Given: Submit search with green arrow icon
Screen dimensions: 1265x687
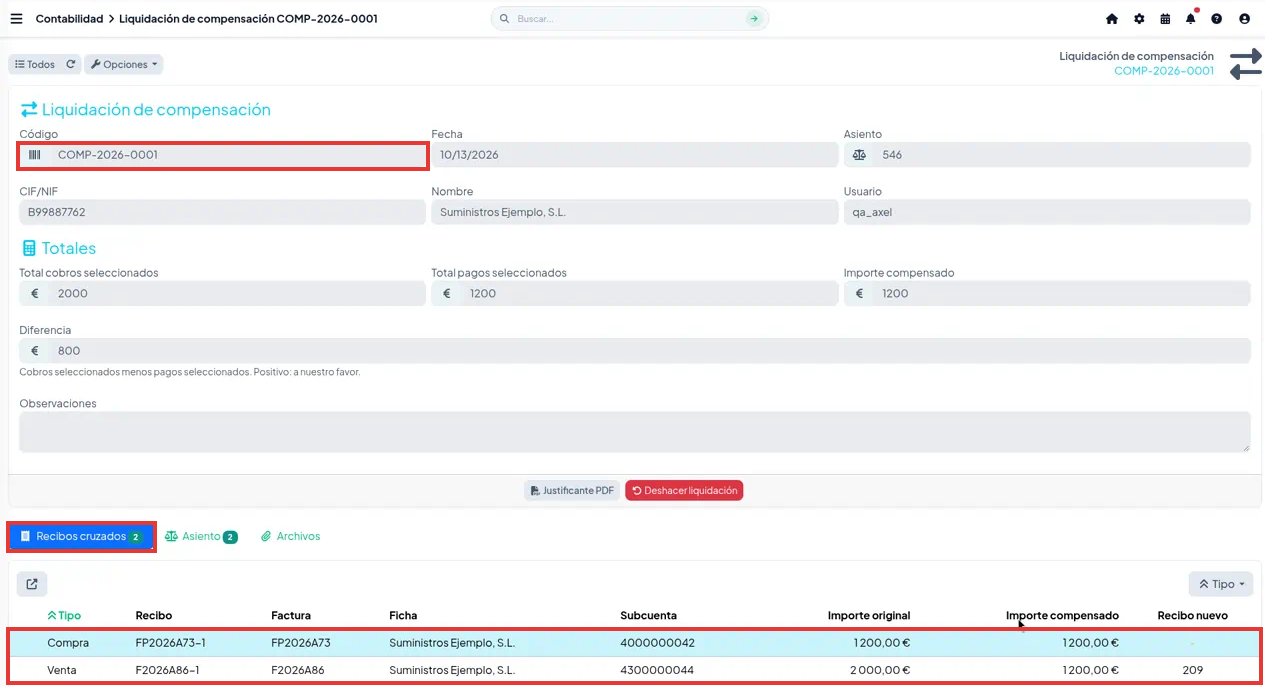Looking at the screenshot, I should 753,19.
